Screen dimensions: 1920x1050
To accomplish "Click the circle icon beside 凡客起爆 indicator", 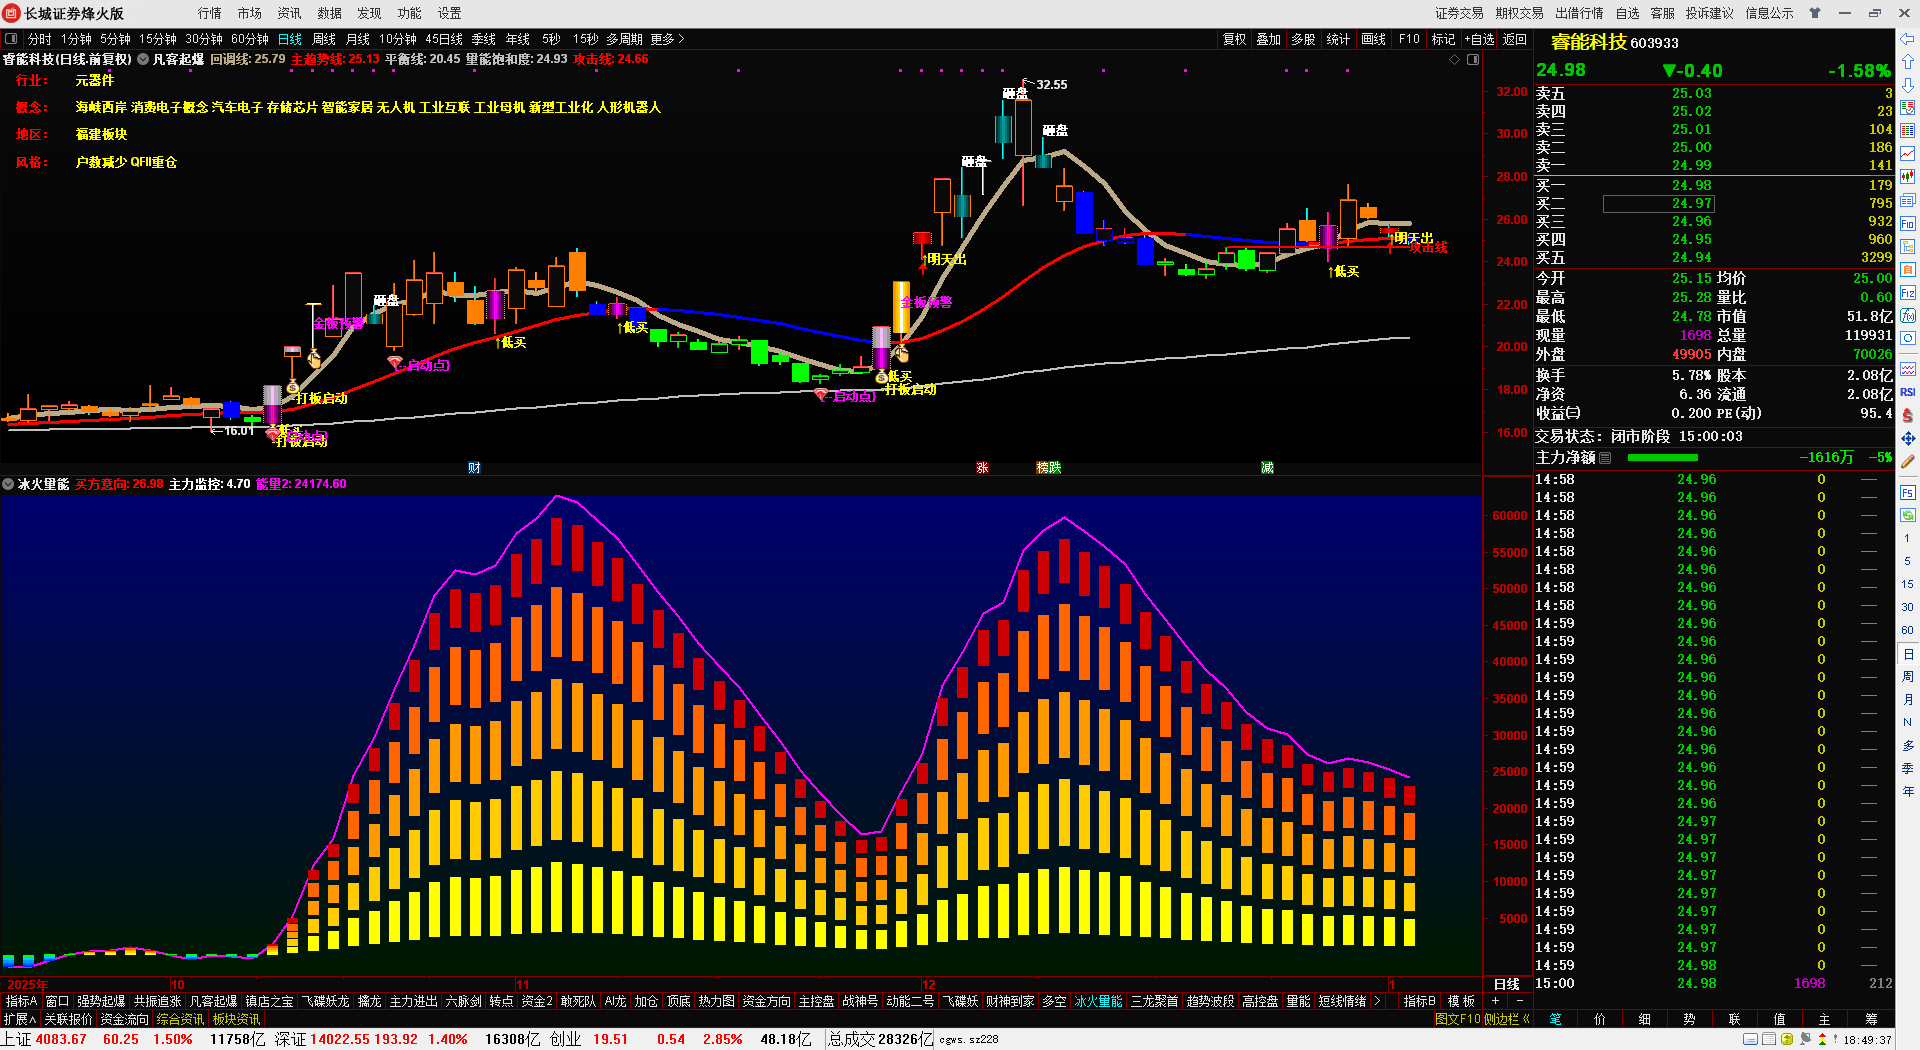I will coord(143,59).
